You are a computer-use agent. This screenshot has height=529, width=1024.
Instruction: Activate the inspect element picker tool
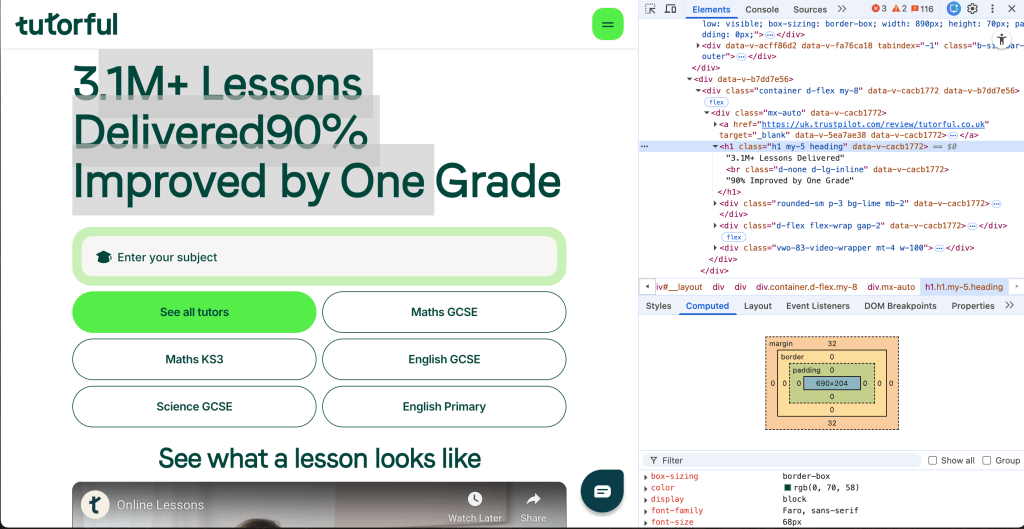(x=651, y=9)
